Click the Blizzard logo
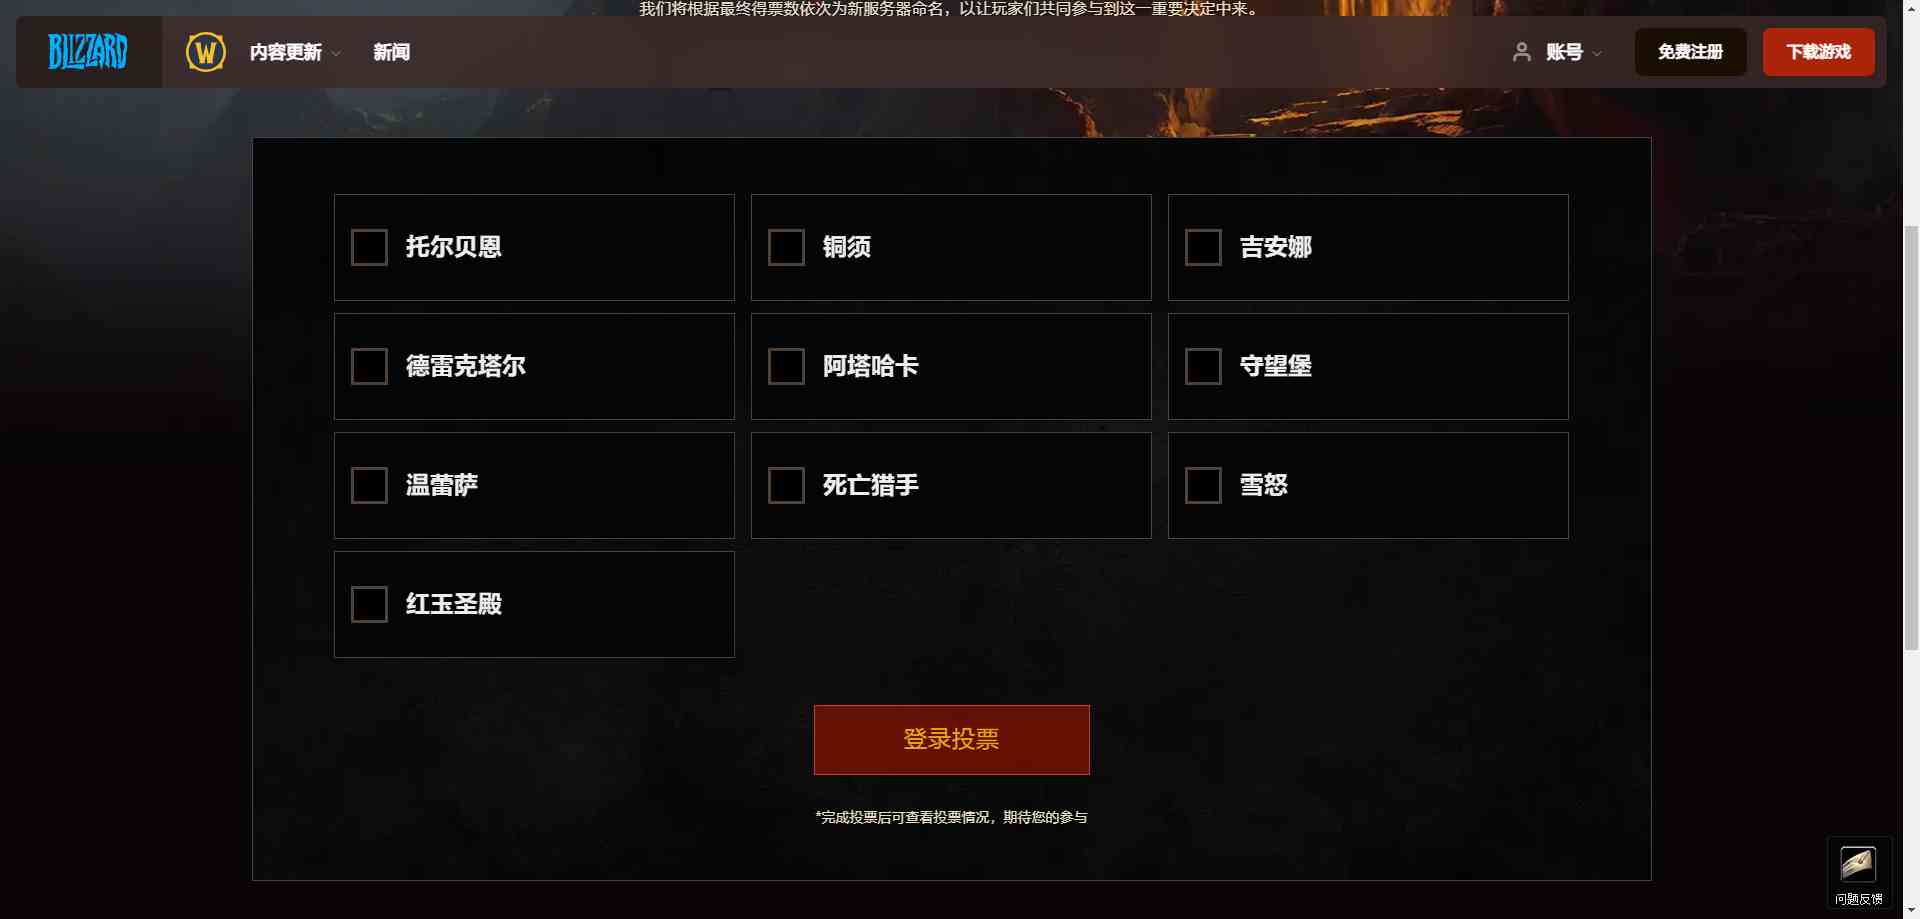The image size is (1920, 919). pyautogui.click(x=88, y=52)
